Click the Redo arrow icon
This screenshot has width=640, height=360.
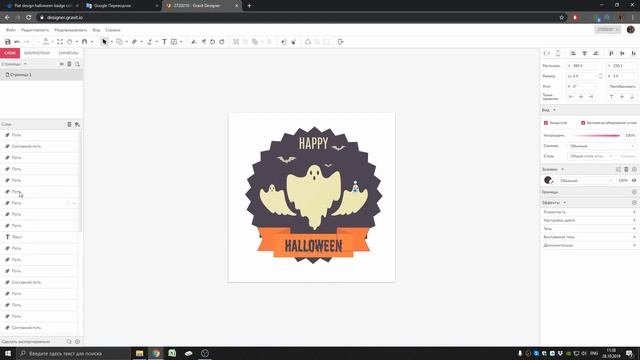(27, 42)
